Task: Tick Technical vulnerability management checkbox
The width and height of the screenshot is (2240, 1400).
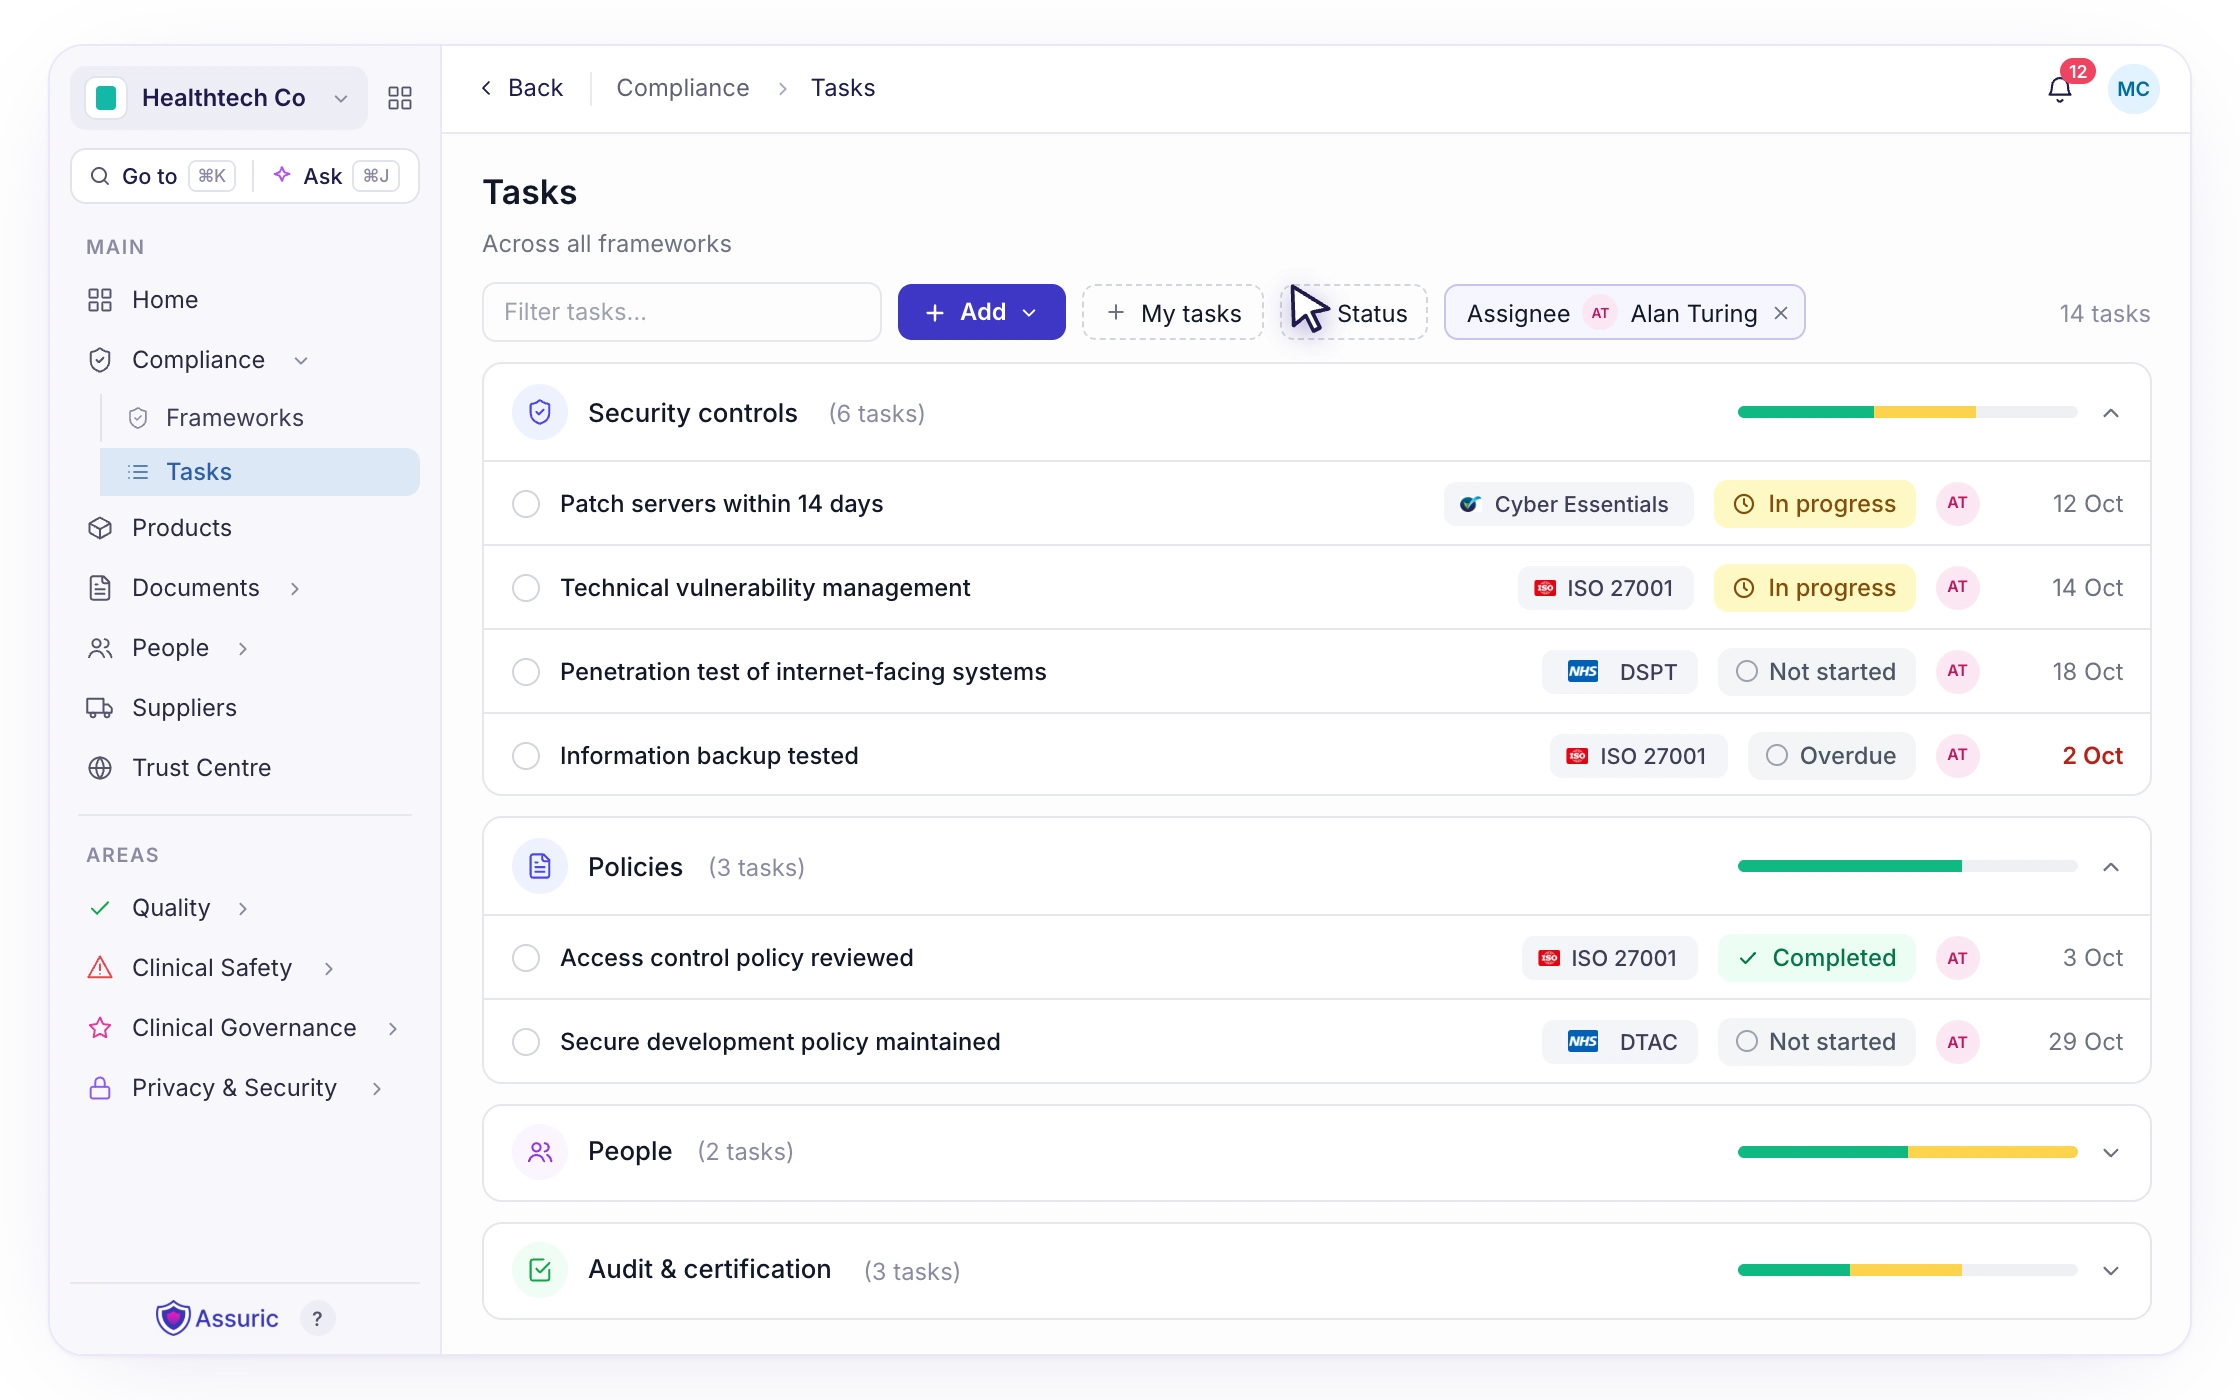Action: 526,588
